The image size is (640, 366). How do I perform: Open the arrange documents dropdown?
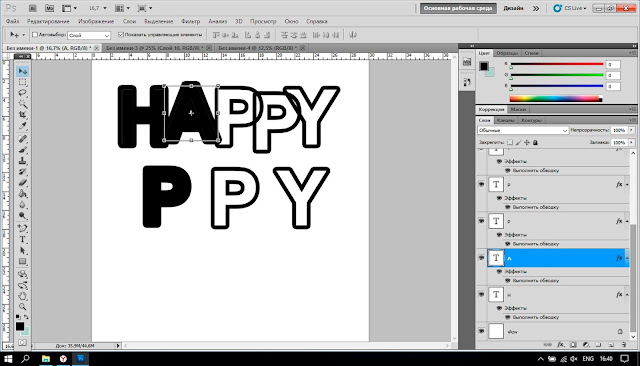pos(122,8)
